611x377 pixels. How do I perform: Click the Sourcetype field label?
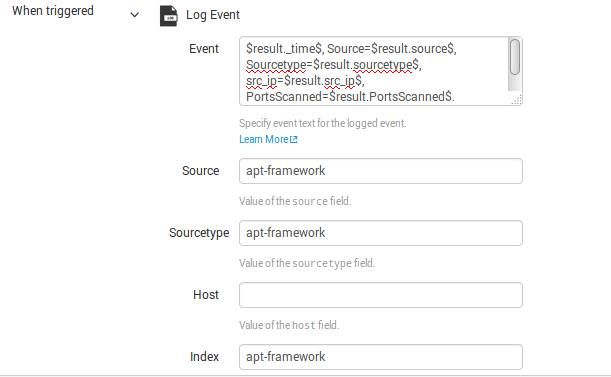199,233
